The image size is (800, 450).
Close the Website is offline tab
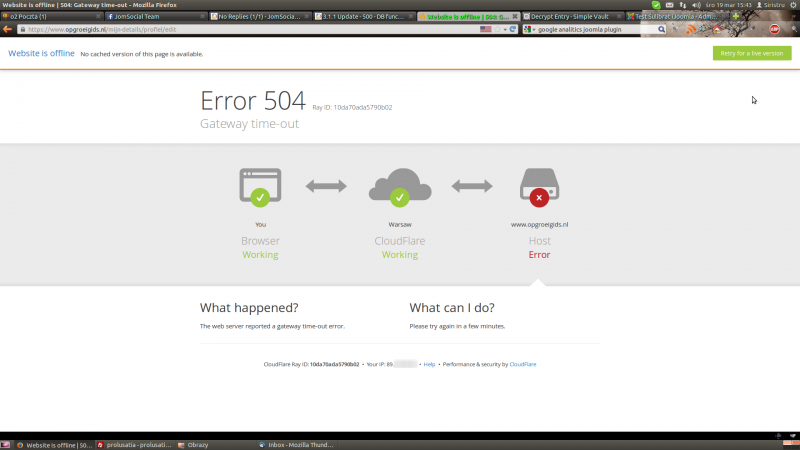(515, 16)
